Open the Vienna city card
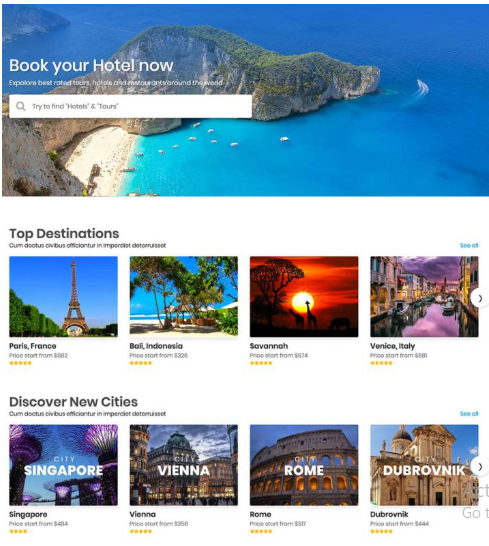 pyautogui.click(x=184, y=465)
